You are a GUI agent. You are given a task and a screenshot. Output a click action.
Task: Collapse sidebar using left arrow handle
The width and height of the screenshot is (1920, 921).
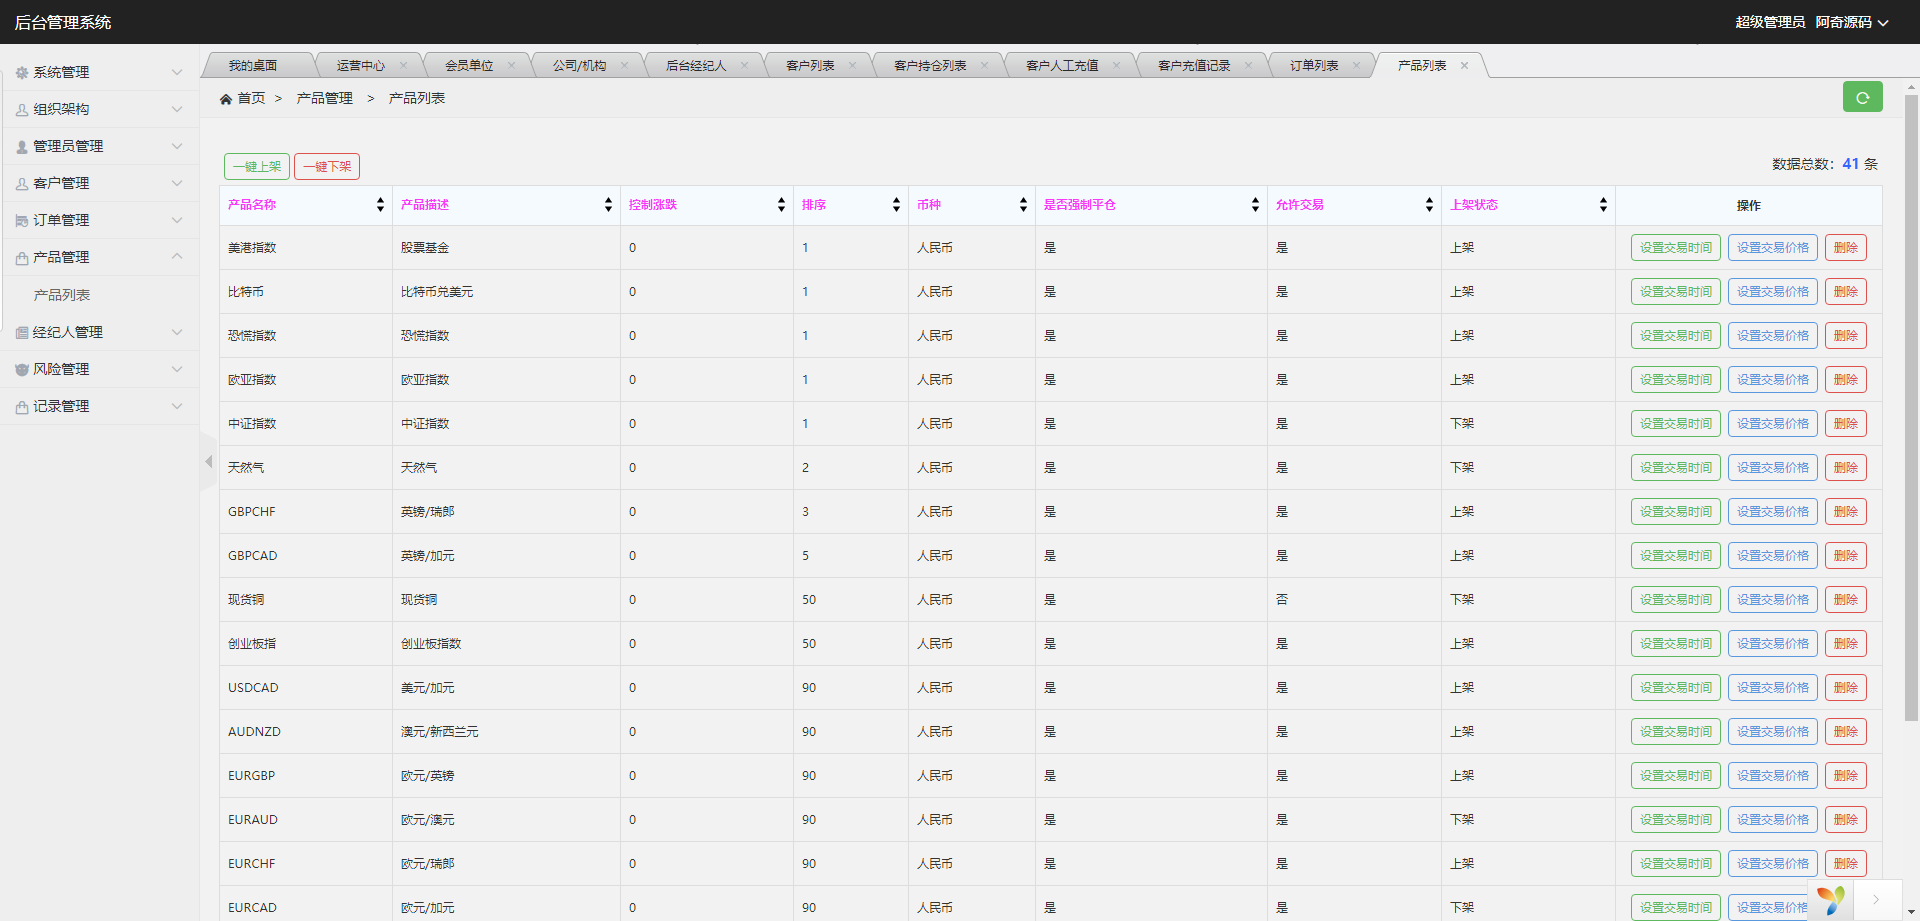point(208,462)
